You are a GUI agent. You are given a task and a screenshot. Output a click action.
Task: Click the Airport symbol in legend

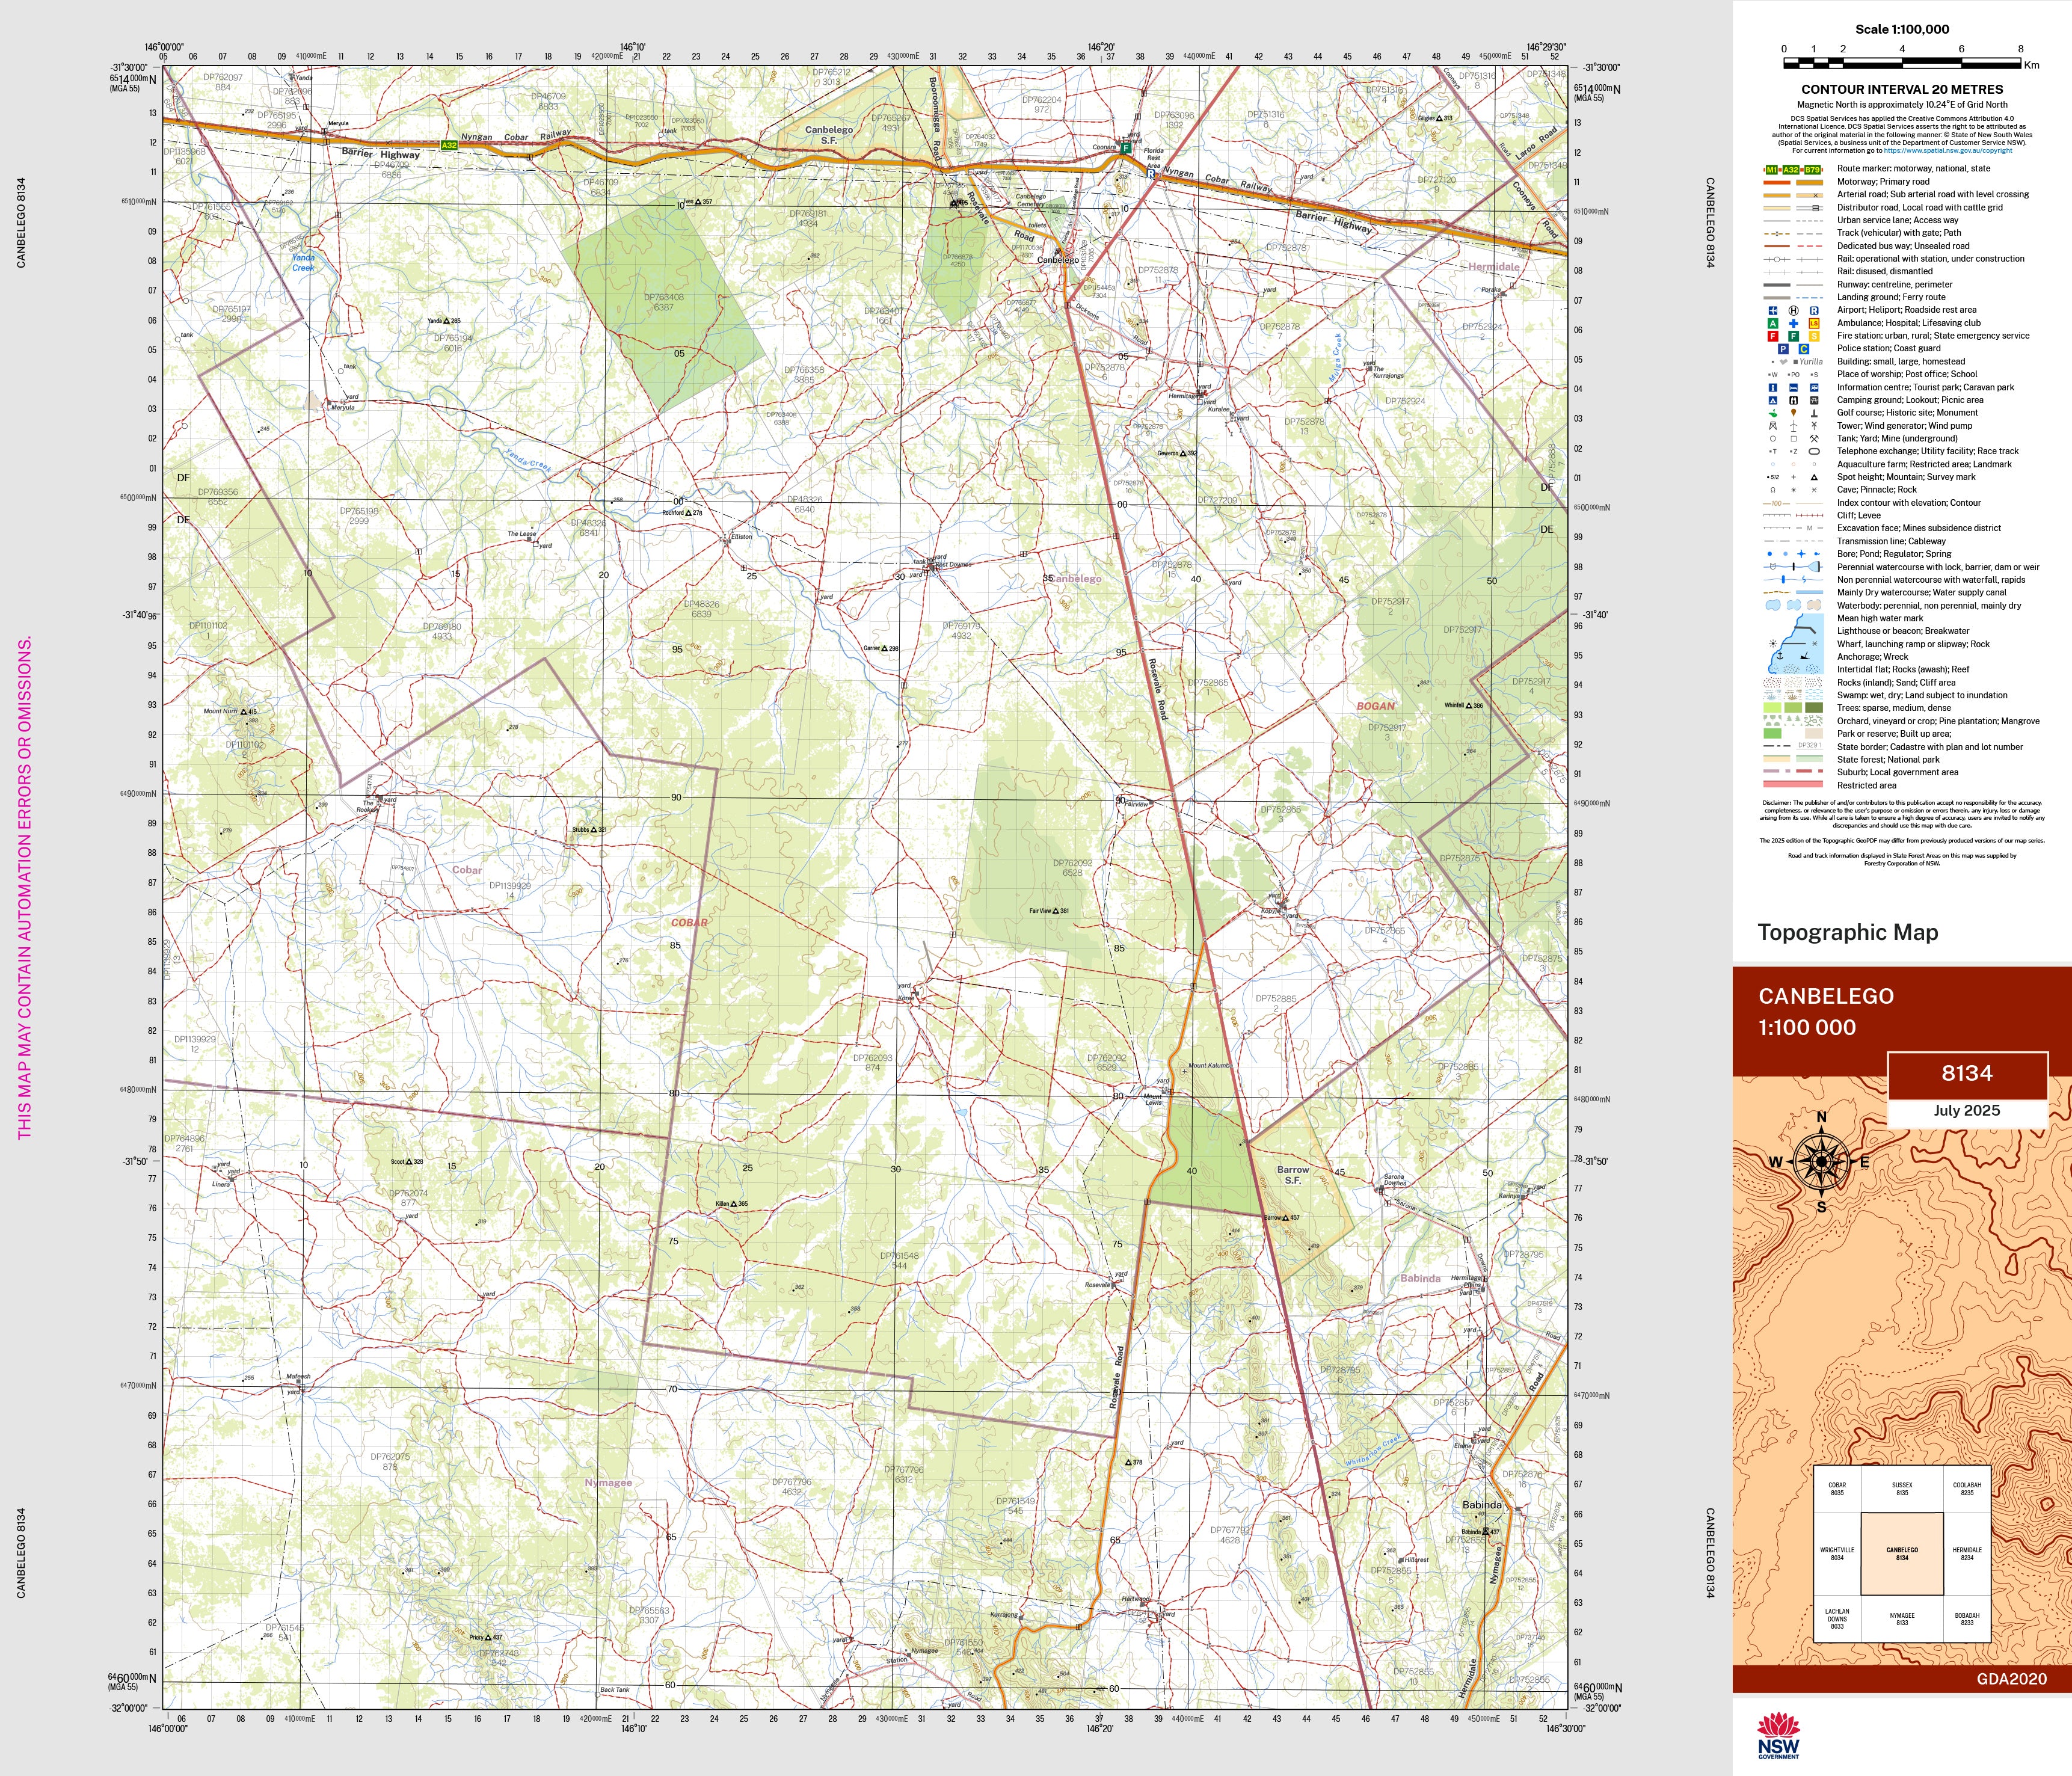pyautogui.click(x=1772, y=310)
